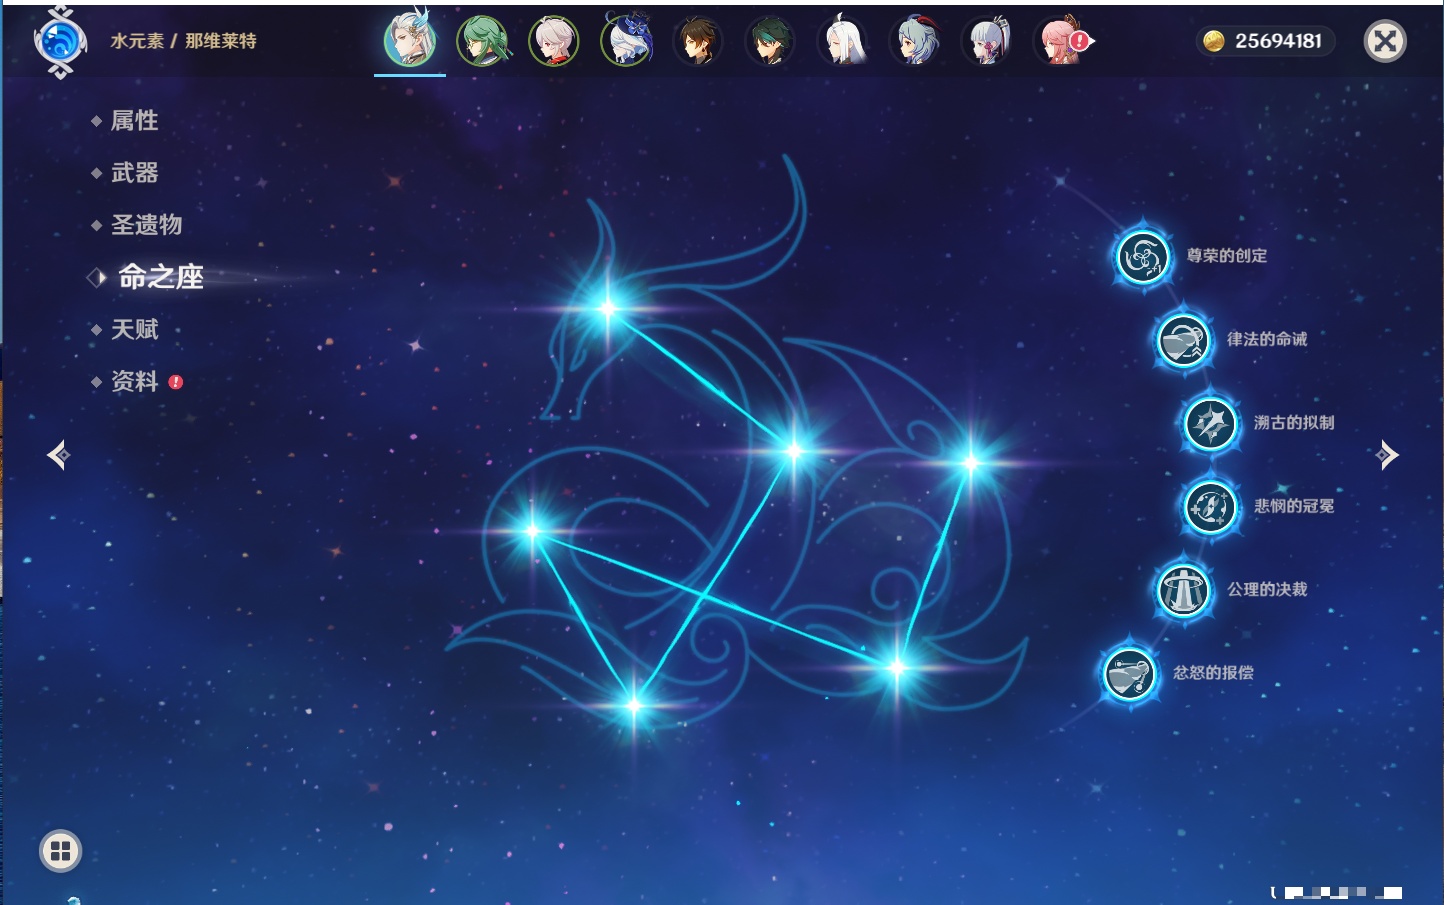The width and height of the screenshot is (1444, 905).
Task: Inspect the 公理的决裁 constellation icon
Action: (x=1183, y=590)
